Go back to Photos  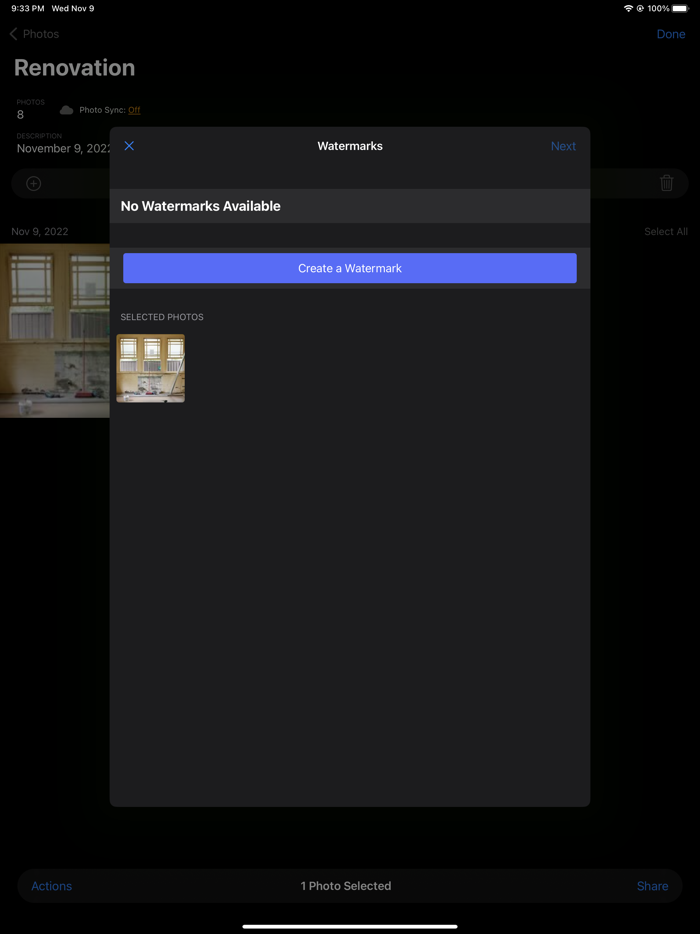[x=35, y=34]
